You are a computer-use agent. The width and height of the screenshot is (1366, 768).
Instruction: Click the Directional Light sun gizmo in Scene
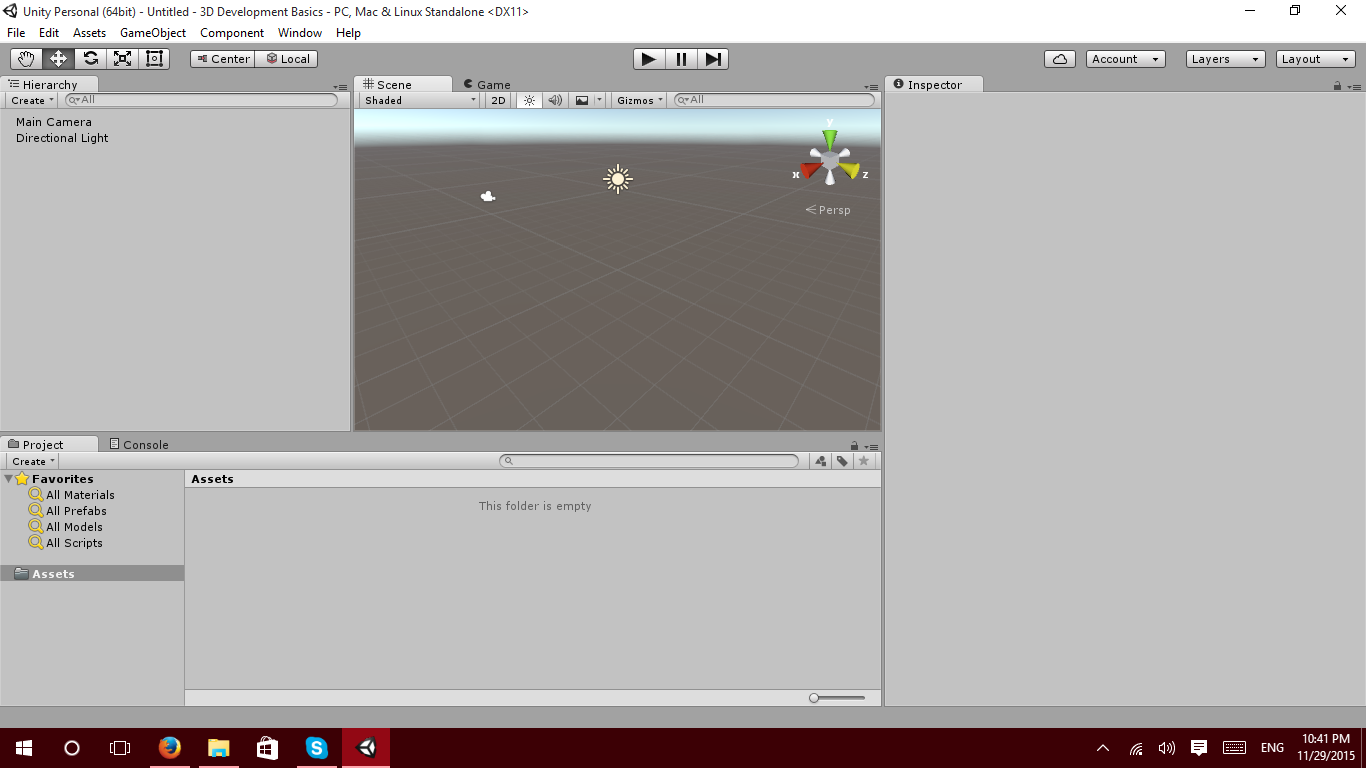pos(618,179)
